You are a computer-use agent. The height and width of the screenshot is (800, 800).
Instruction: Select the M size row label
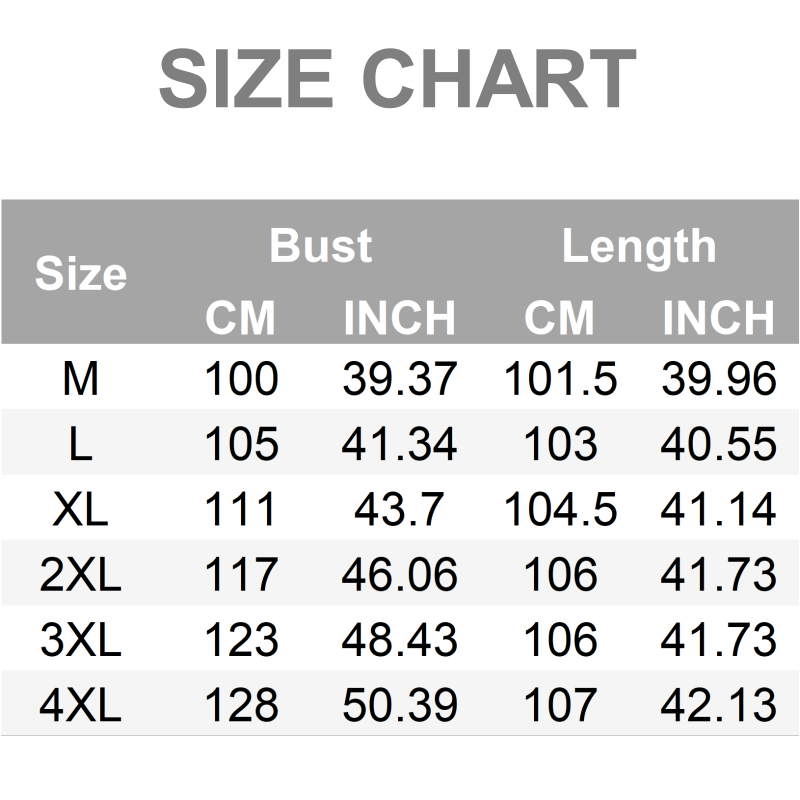(x=81, y=379)
